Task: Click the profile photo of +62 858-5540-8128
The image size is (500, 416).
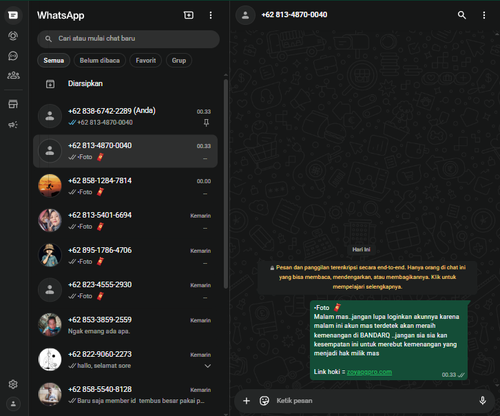Action: (50, 394)
